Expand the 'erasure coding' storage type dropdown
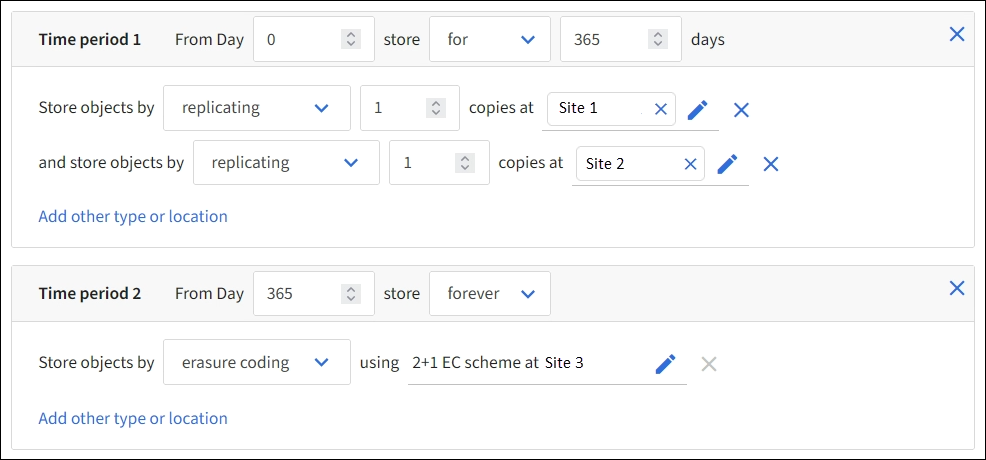 [x=256, y=362]
